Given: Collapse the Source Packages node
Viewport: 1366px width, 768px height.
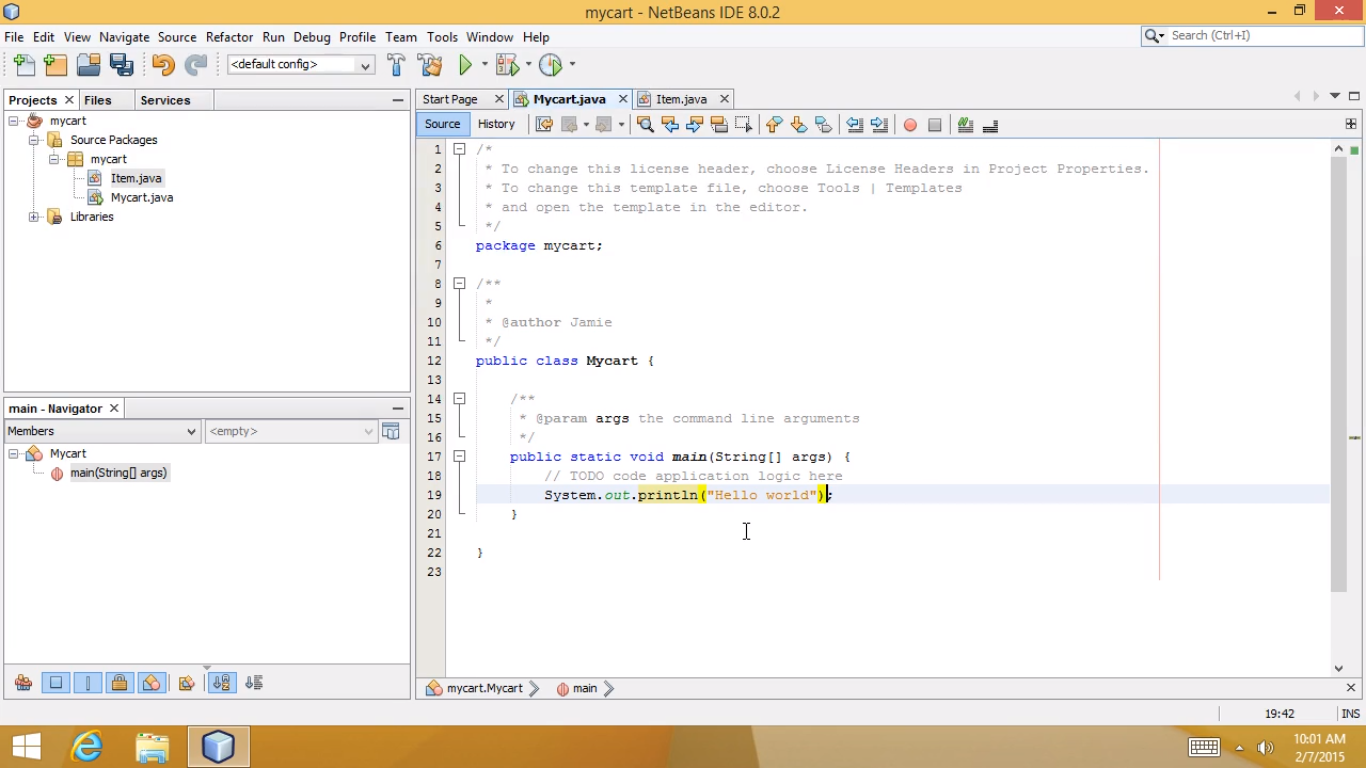Looking at the screenshot, I should click(33, 140).
